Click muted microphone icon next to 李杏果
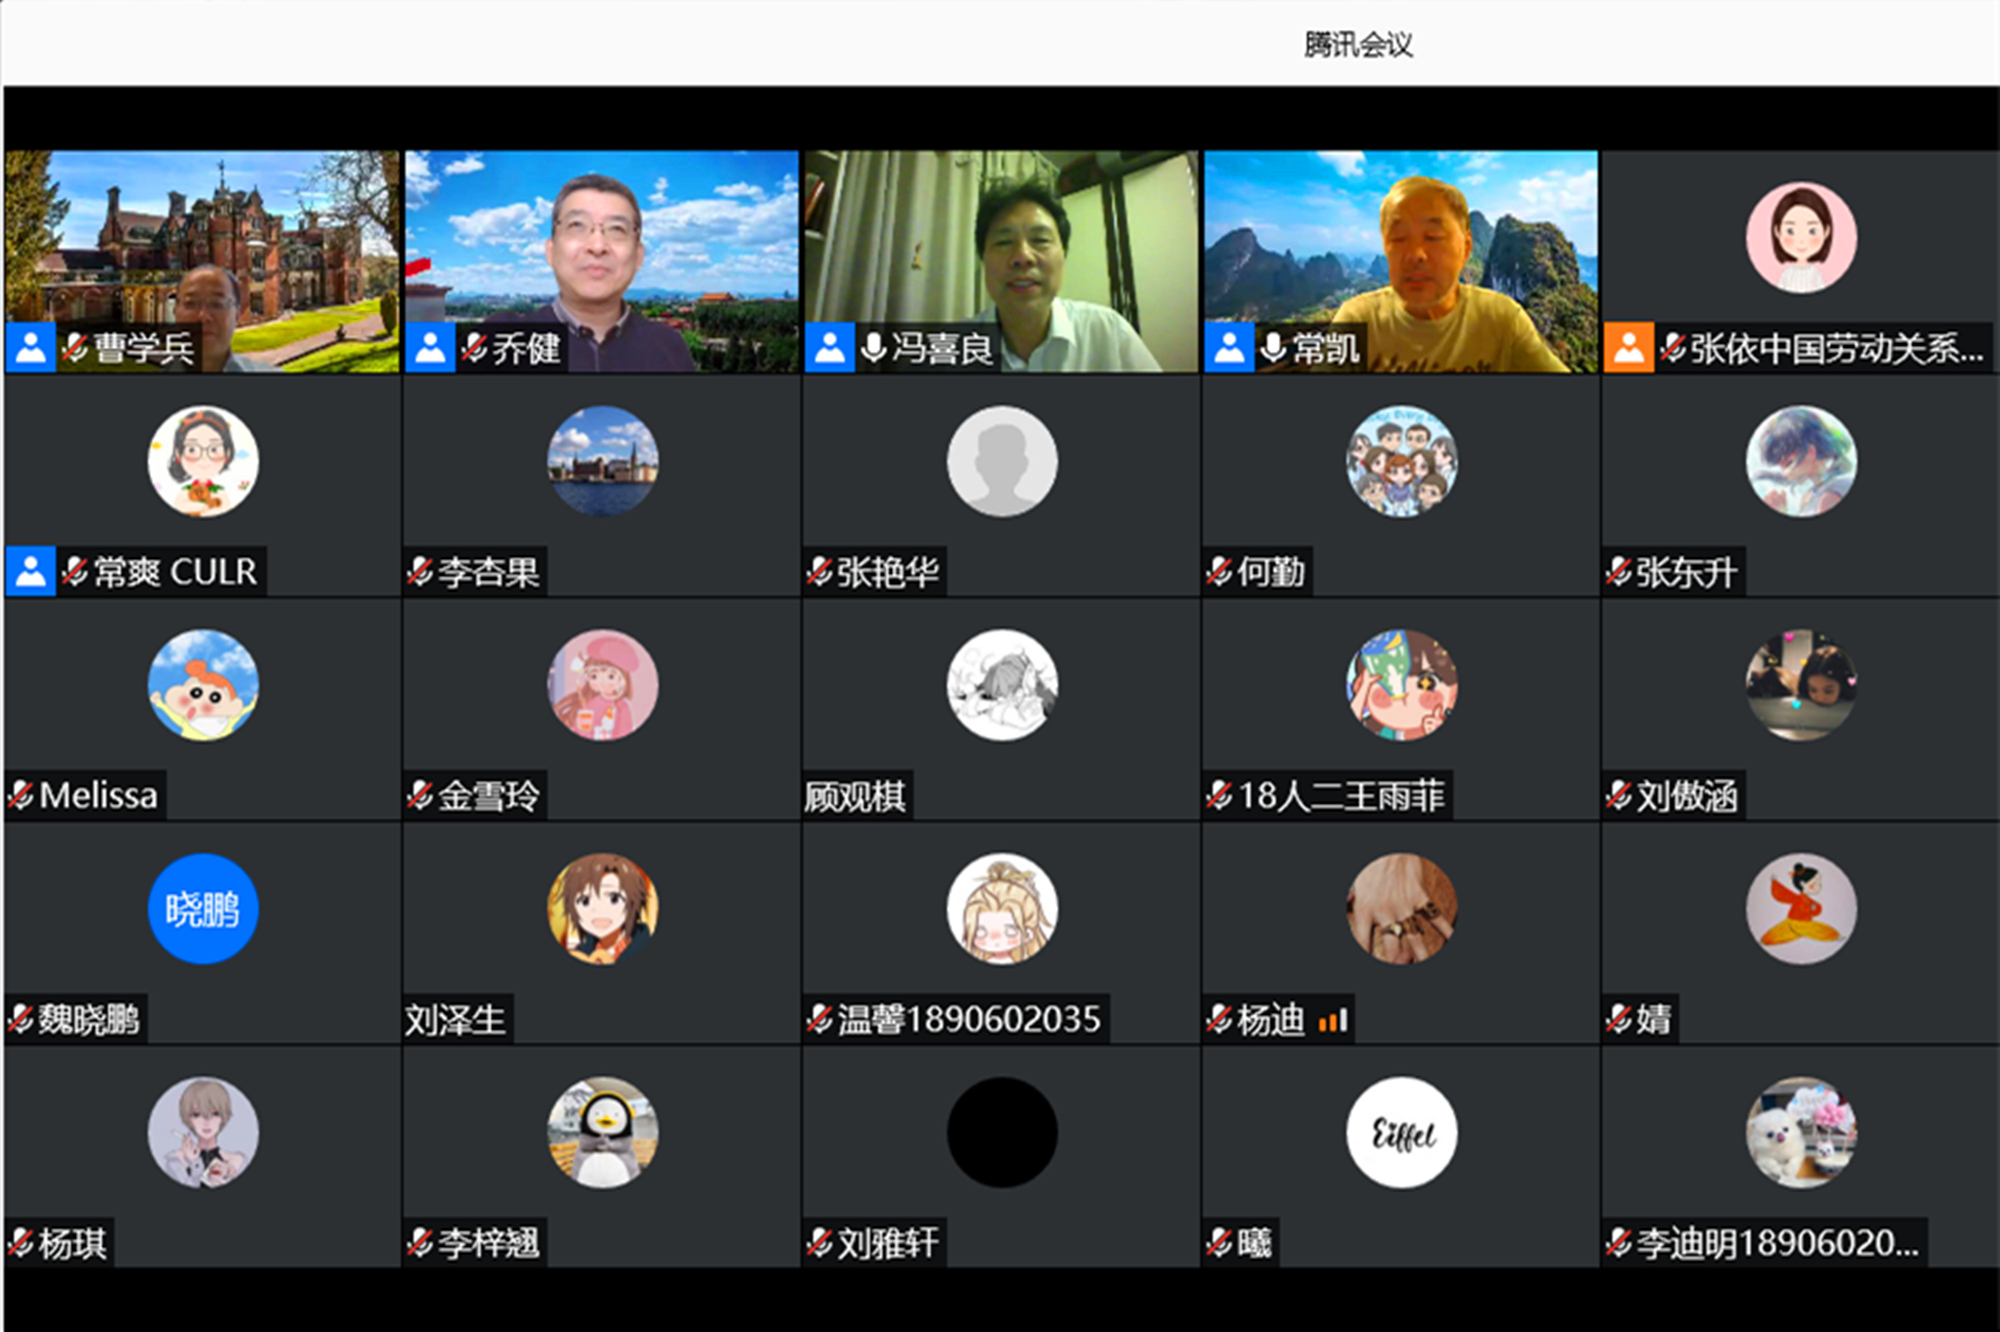The image size is (2000, 1332). (x=420, y=572)
